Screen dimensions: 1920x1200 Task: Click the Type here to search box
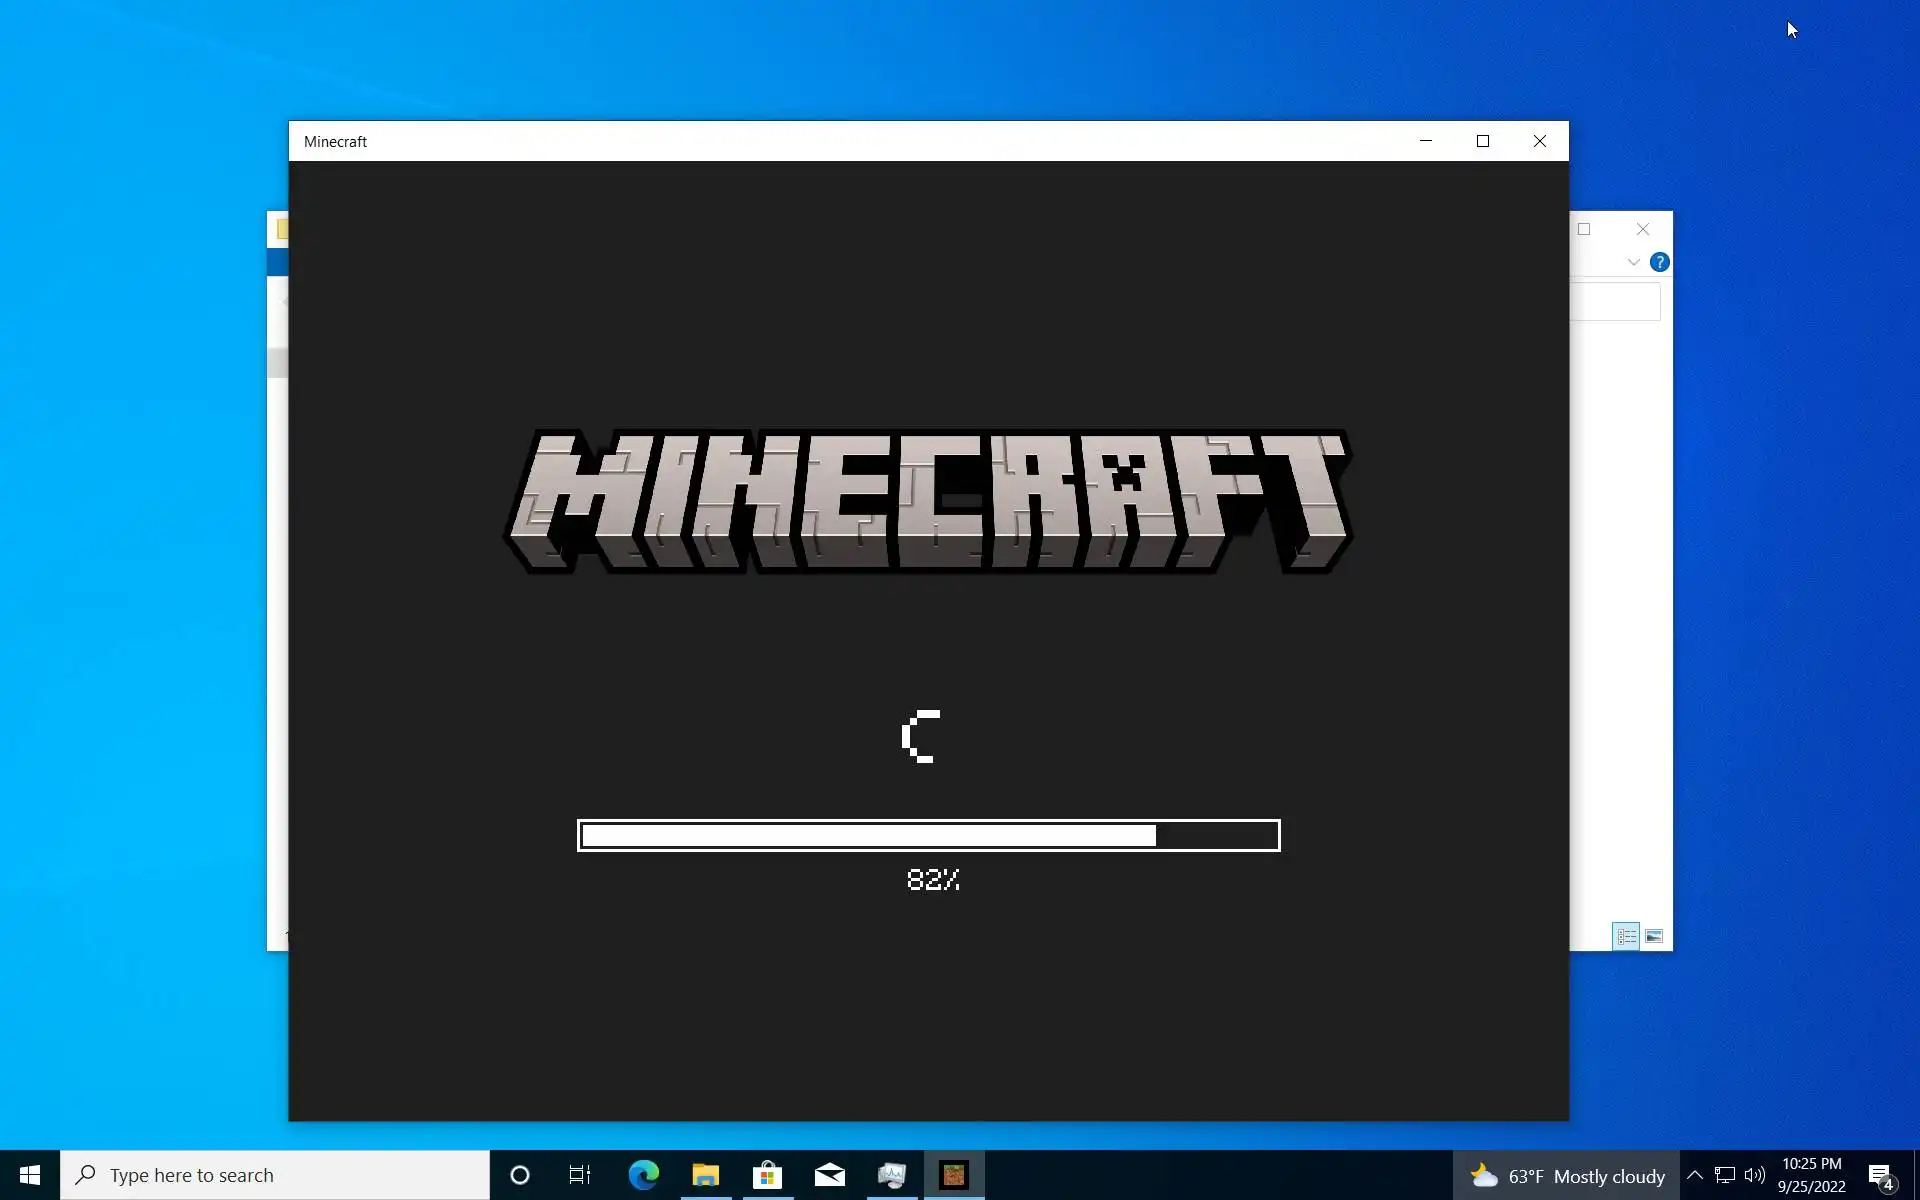275,1175
